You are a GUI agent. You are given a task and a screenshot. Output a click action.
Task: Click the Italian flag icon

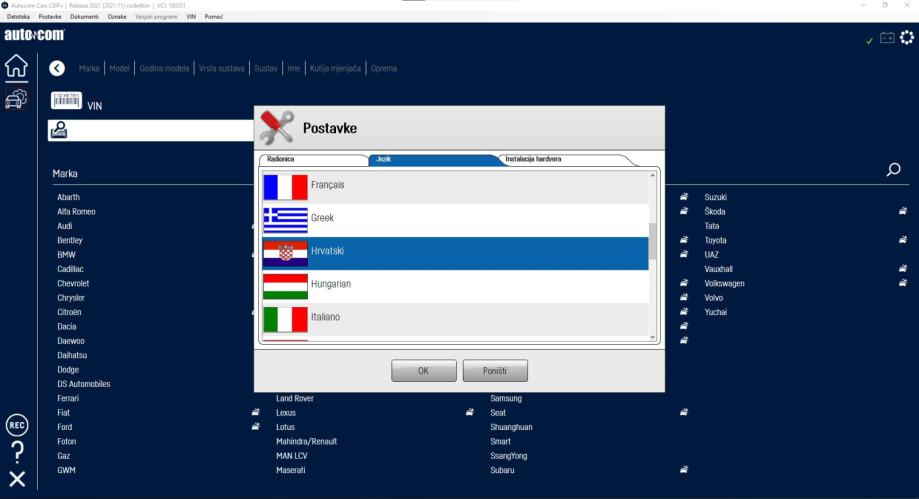pyautogui.click(x=285, y=320)
